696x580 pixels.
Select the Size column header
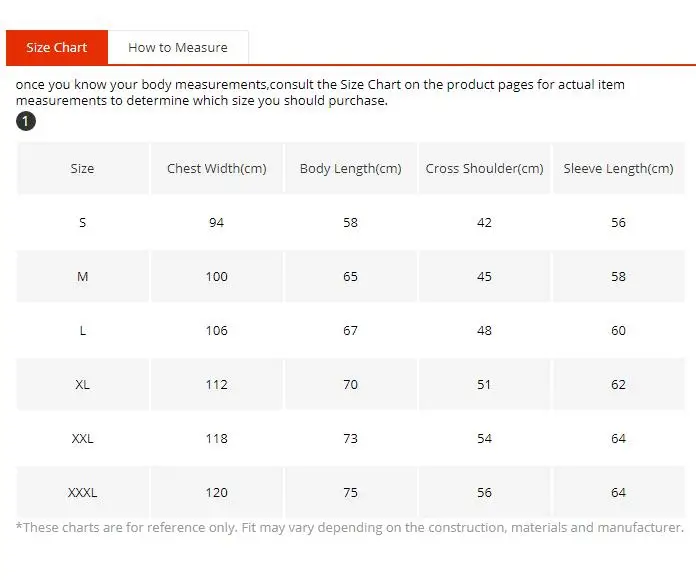(x=83, y=169)
